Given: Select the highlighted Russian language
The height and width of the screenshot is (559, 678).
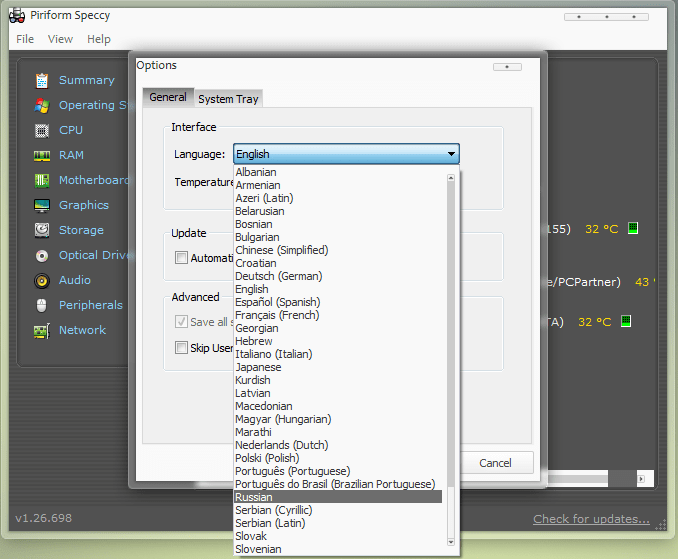Looking at the screenshot, I should pos(338,497).
